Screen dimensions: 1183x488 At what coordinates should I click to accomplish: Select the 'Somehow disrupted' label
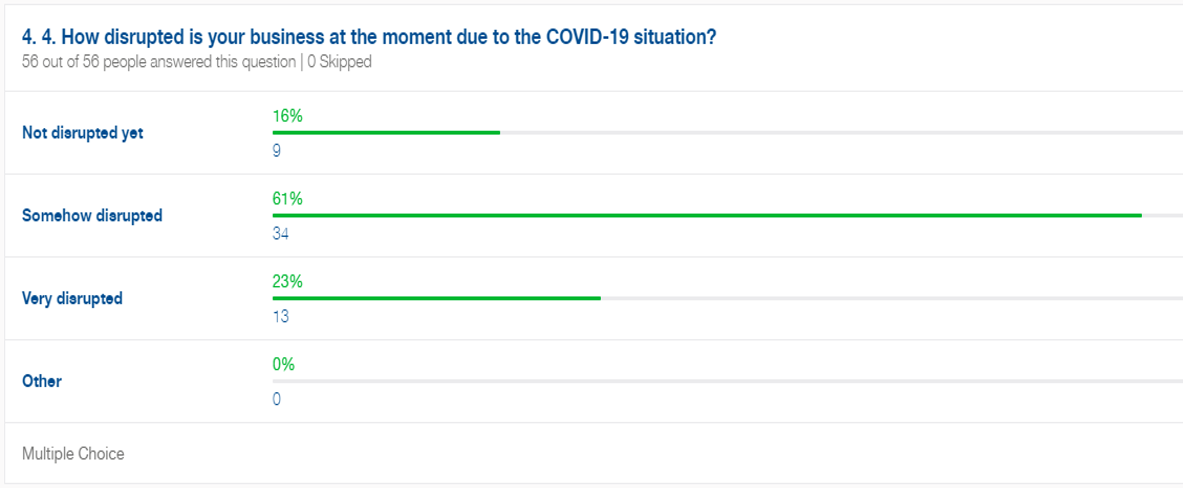pyautogui.click(x=92, y=216)
